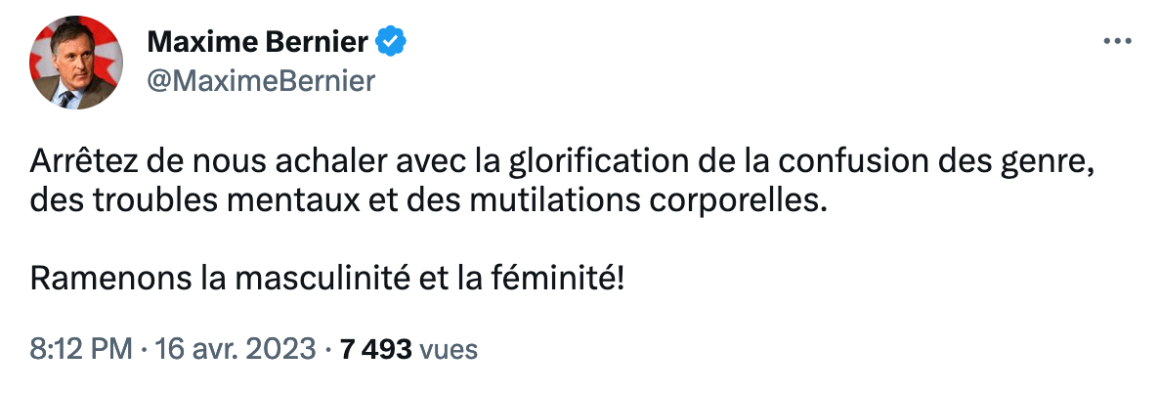Viewport: 1159px width, 393px height.
Task: Open the 7 493 vues view count
Action: pos(408,349)
